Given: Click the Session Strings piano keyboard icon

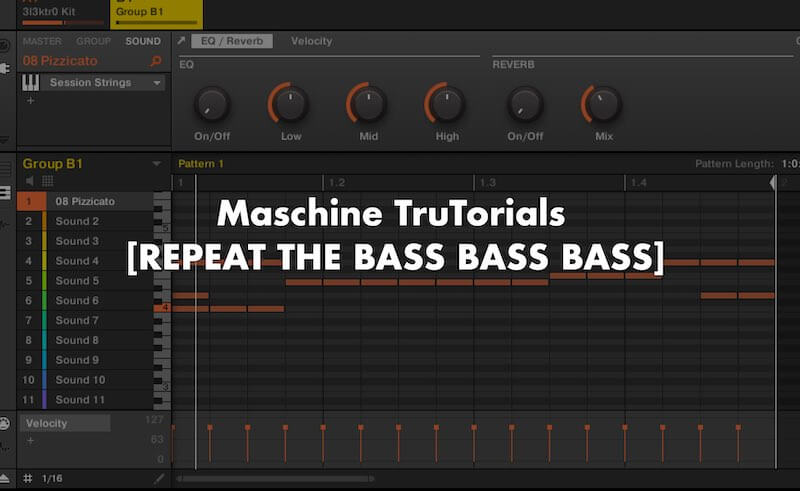Looking at the screenshot, I should (x=31, y=82).
